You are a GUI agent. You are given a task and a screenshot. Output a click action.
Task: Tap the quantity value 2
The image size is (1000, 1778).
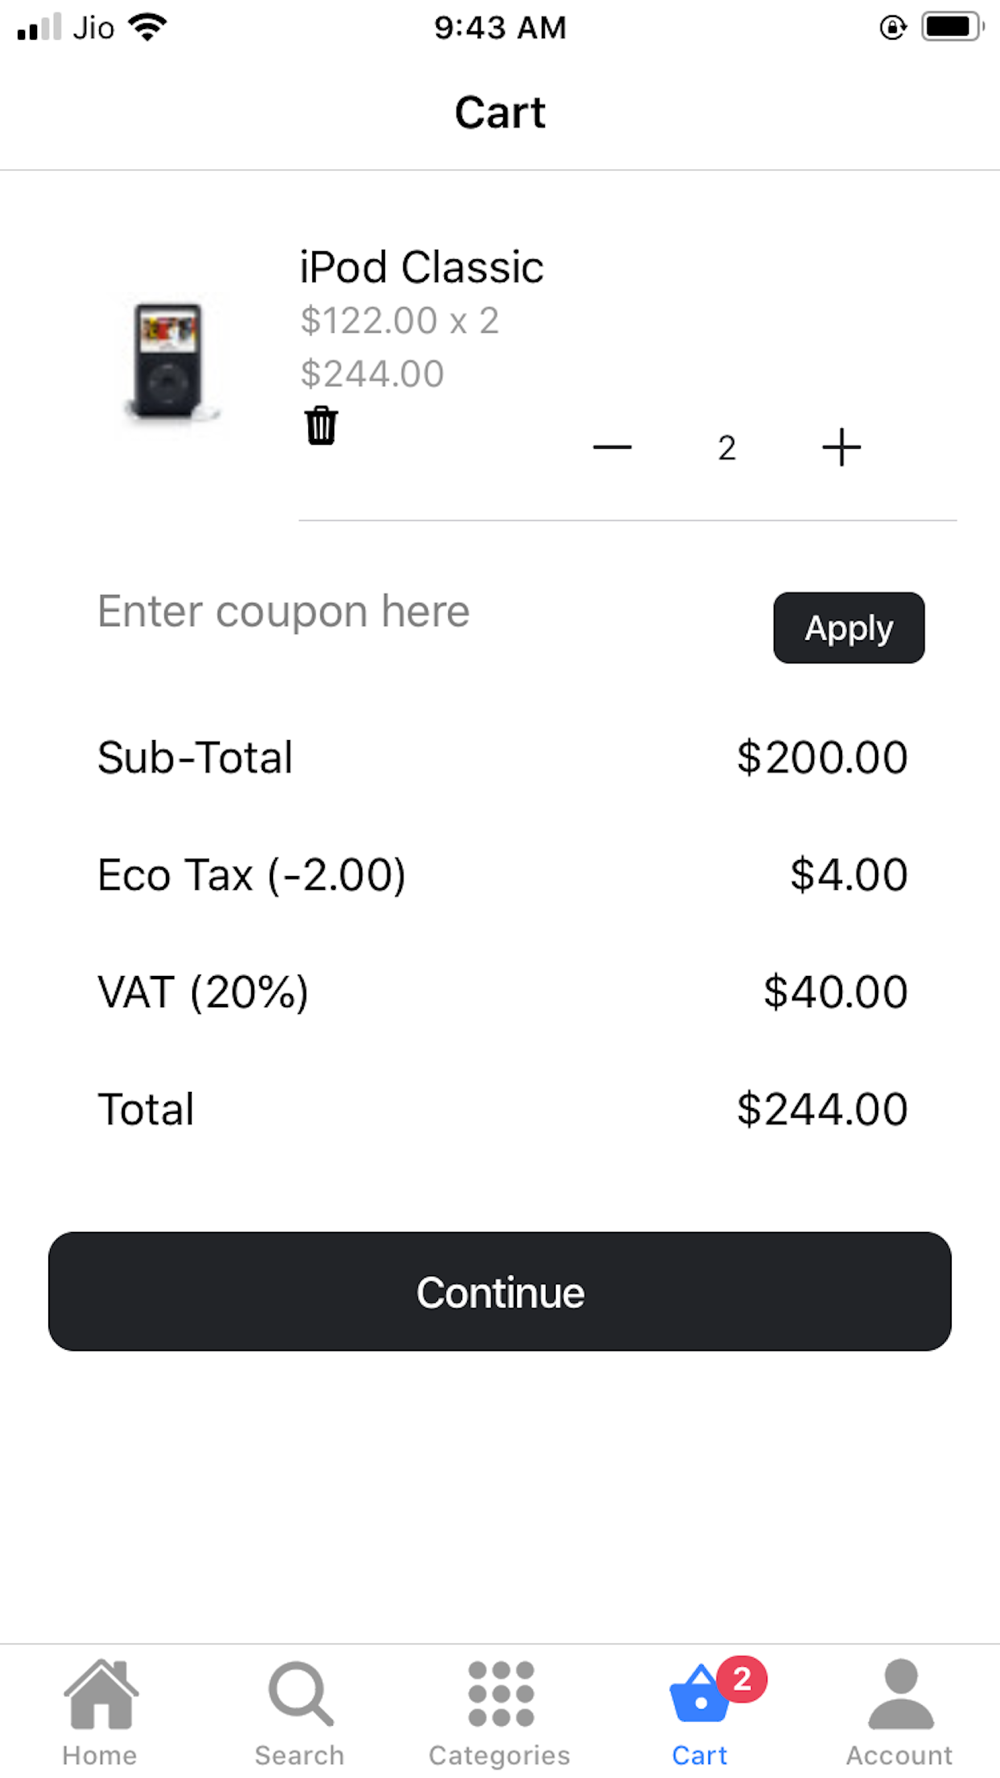click(x=727, y=447)
